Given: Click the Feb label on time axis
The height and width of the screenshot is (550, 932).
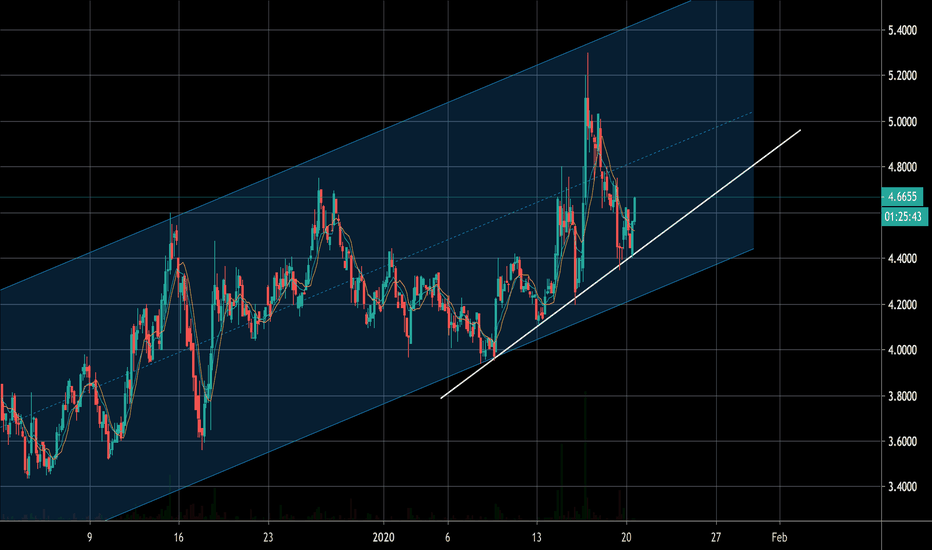Looking at the screenshot, I should [x=779, y=538].
